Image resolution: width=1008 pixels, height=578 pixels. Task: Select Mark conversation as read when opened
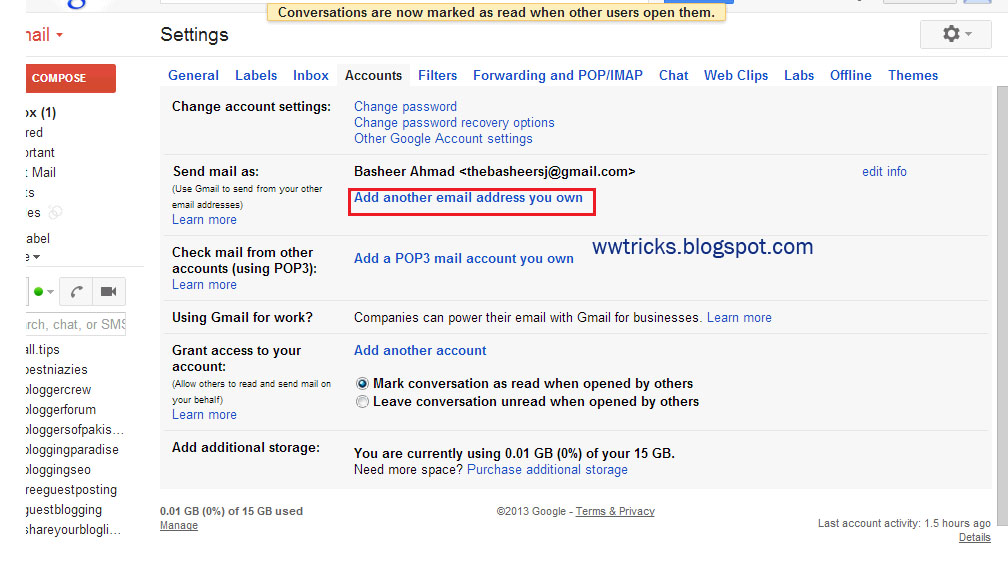[361, 383]
